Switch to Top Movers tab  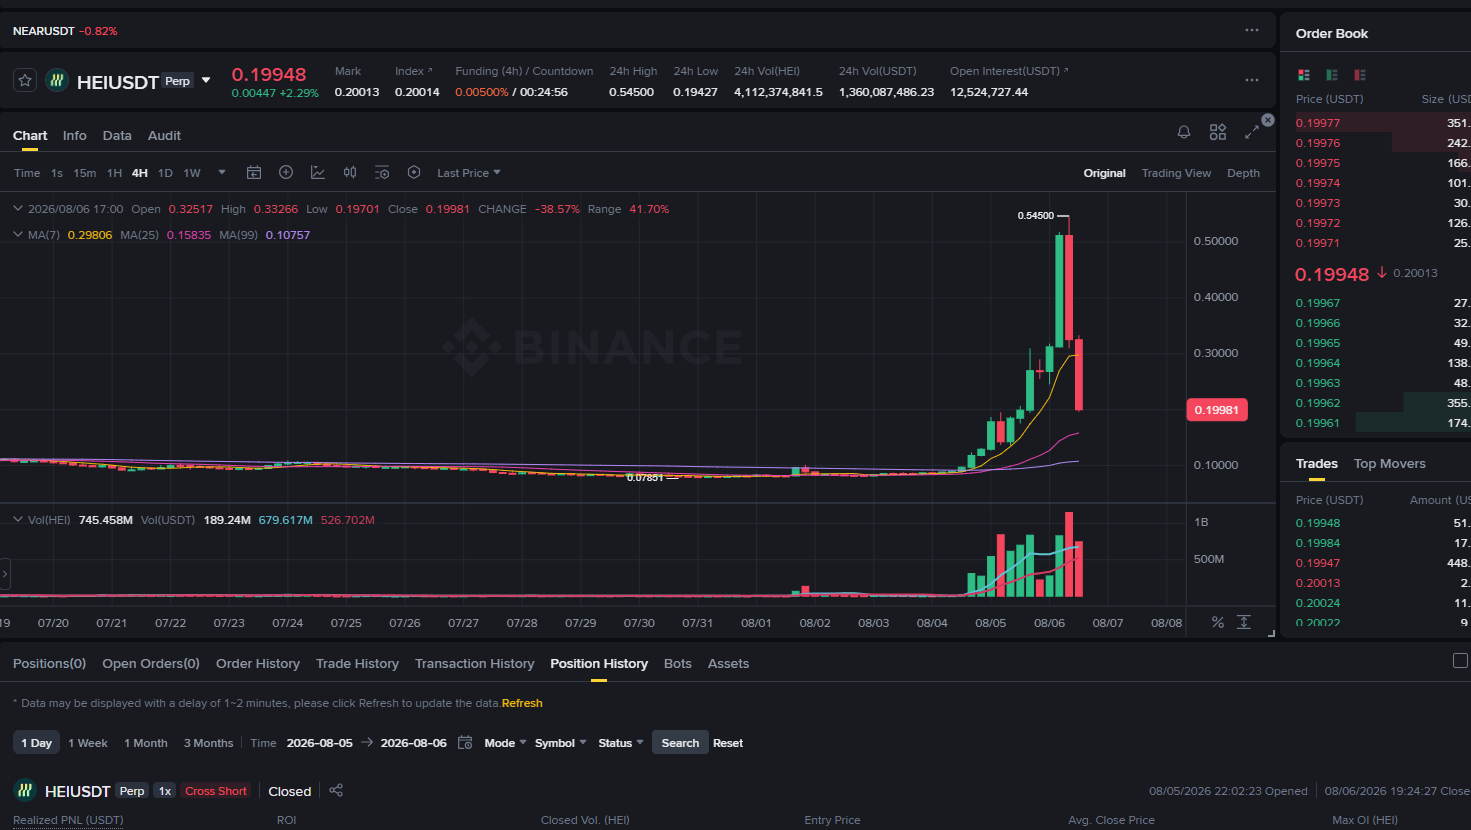pos(1390,463)
